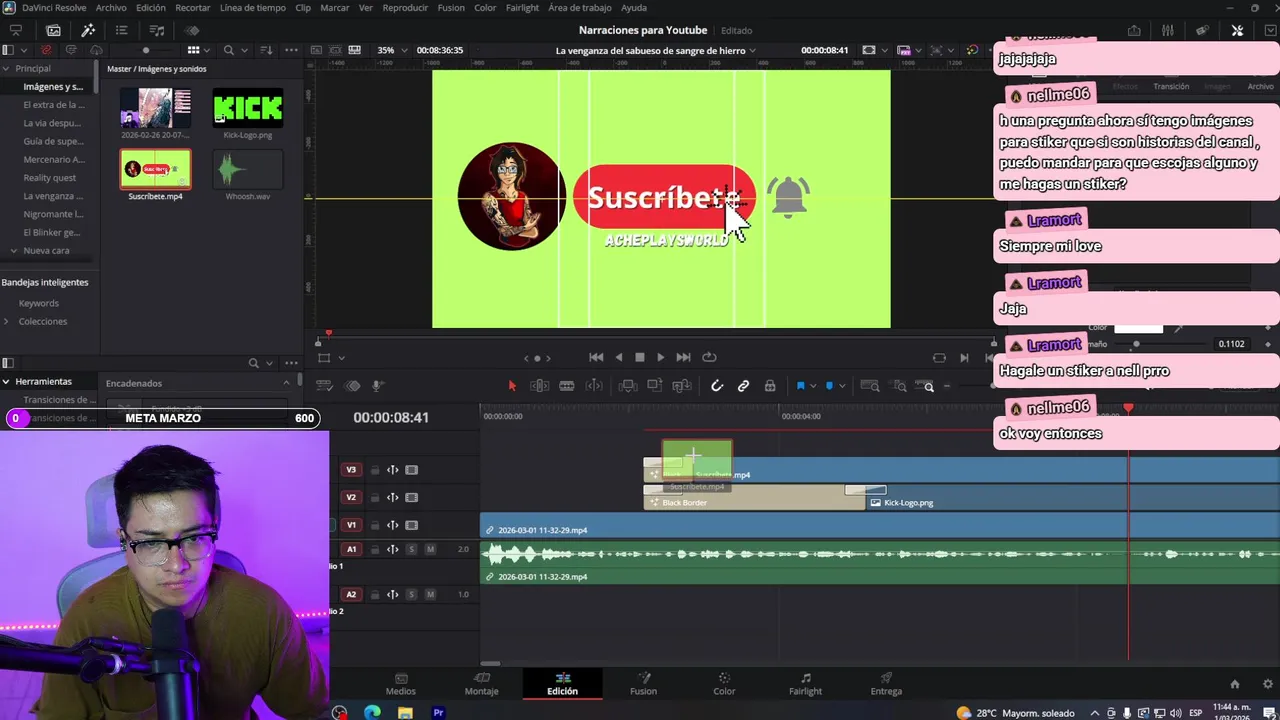Switch to the Montaje page tab

(481, 684)
